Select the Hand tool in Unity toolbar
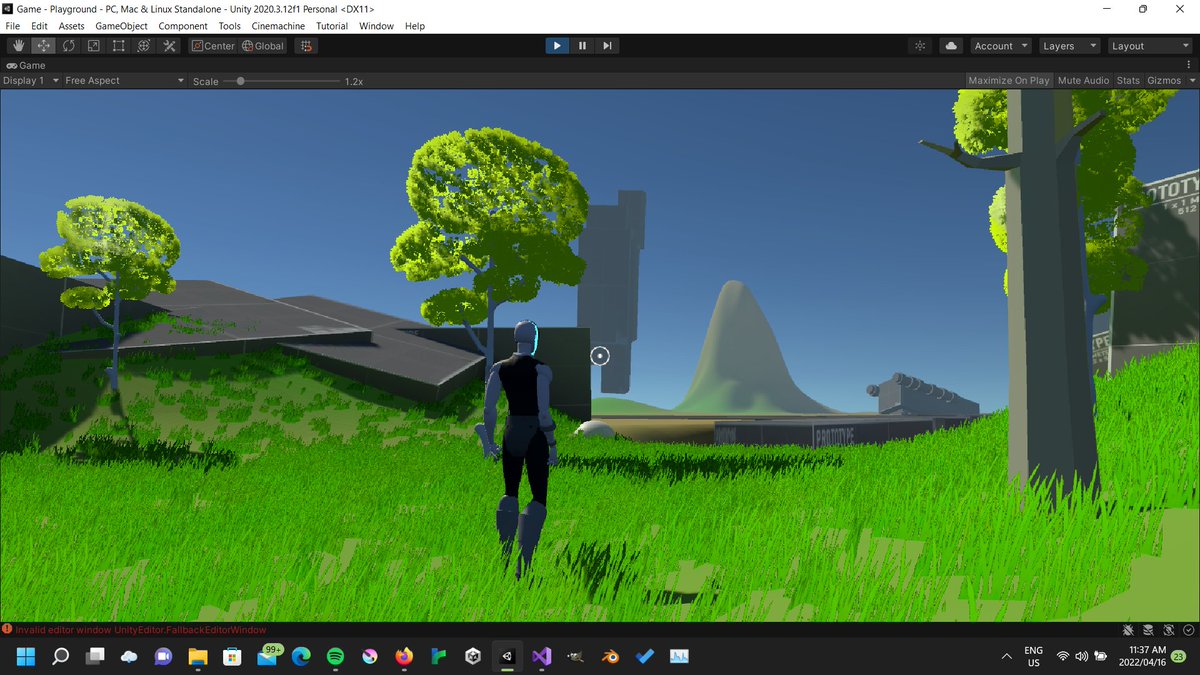Image resolution: width=1200 pixels, height=675 pixels. [19, 46]
